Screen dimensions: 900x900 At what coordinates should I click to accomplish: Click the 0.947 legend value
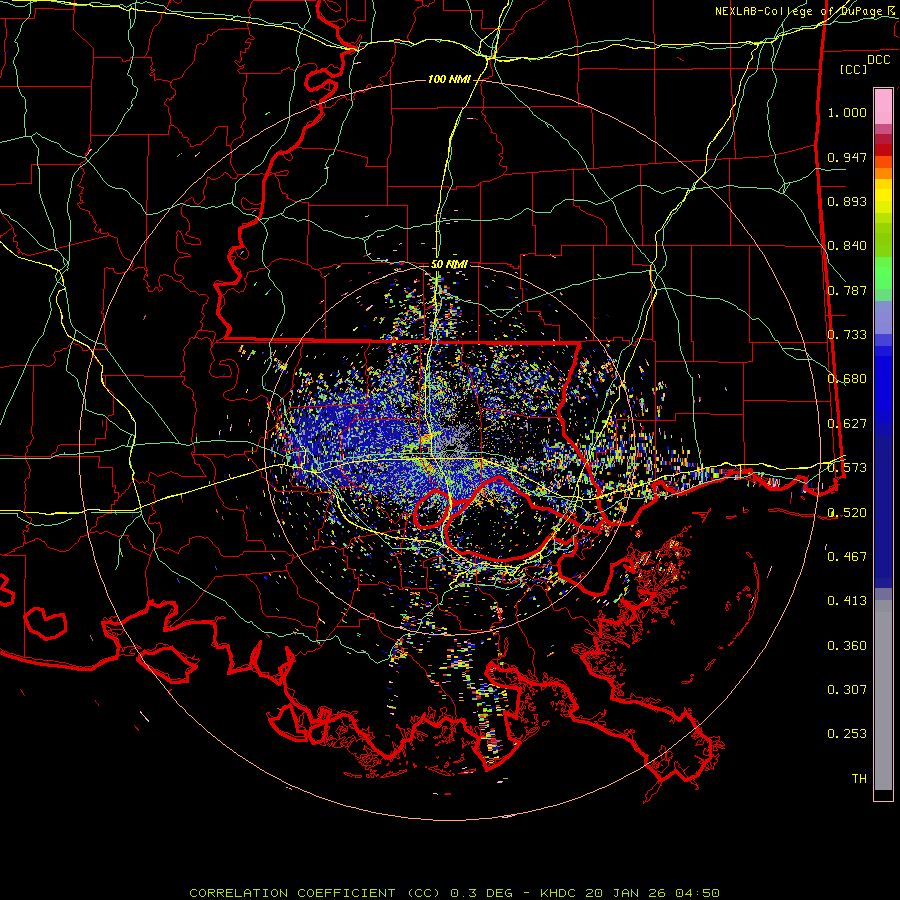point(847,157)
